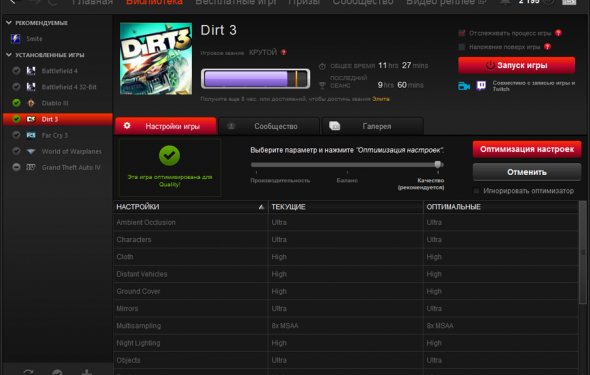The width and height of the screenshot is (590, 375).
Task: Click the Grand Theft Auto IV icon
Action: pyautogui.click(x=31, y=167)
